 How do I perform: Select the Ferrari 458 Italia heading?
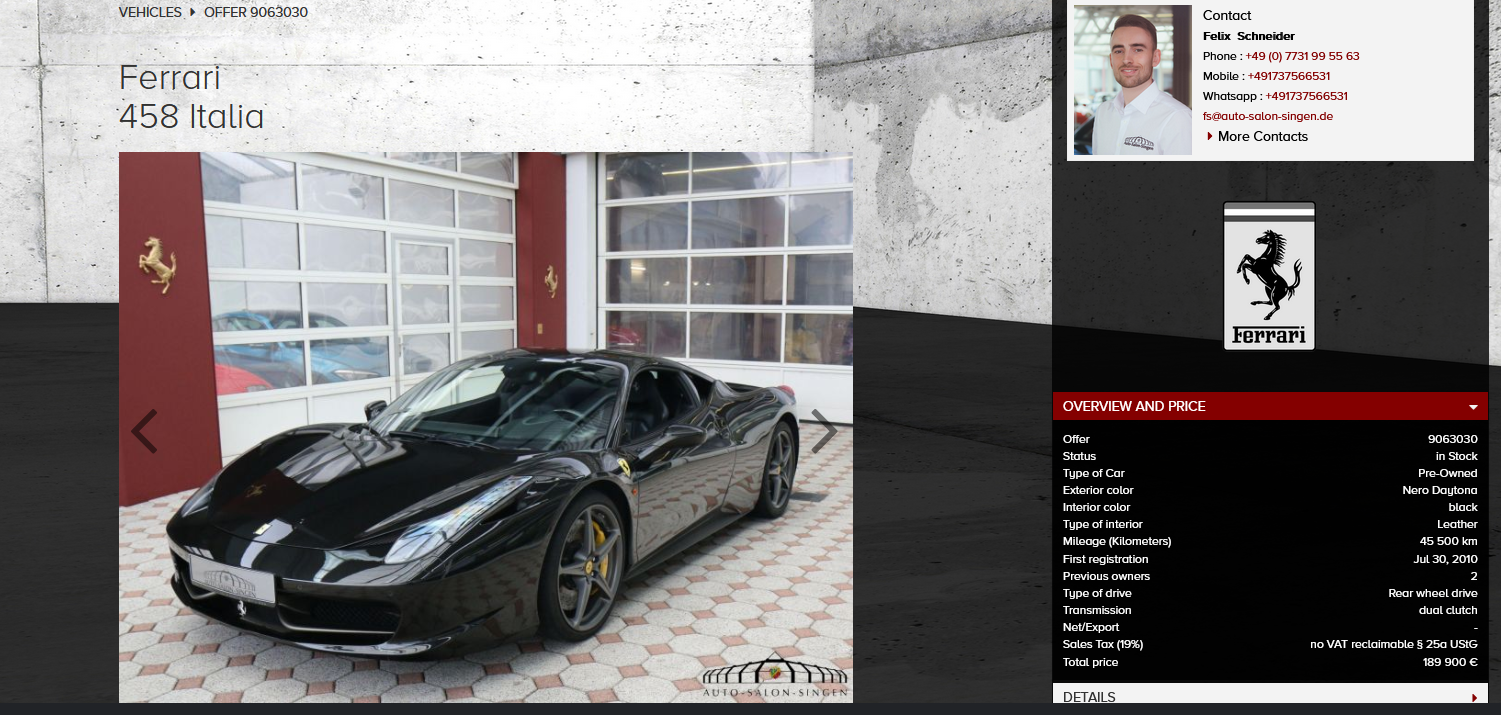point(192,97)
